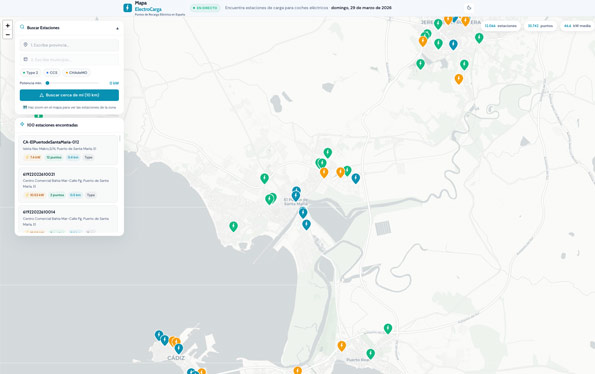Image resolution: width=595 pixels, height=374 pixels.
Task: Select the orange marker on Jerez's western edge
Action: pos(423,41)
